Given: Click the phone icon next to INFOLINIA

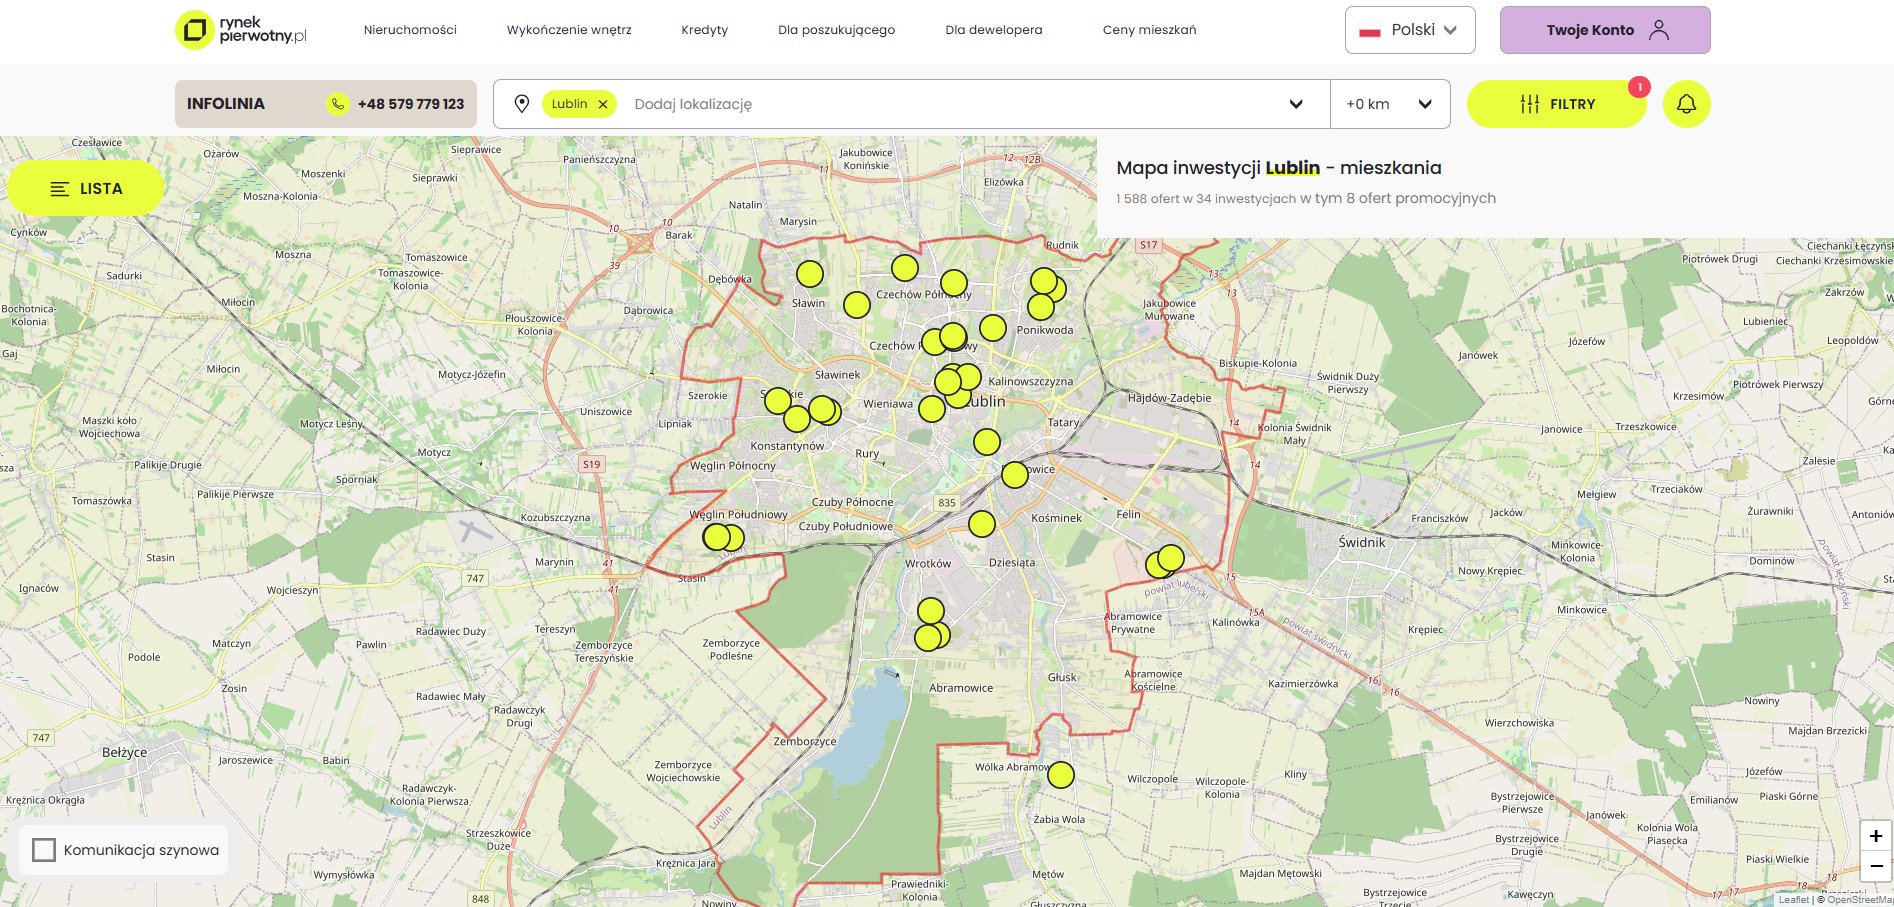Looking at the screenshot, I should (336, 103).
